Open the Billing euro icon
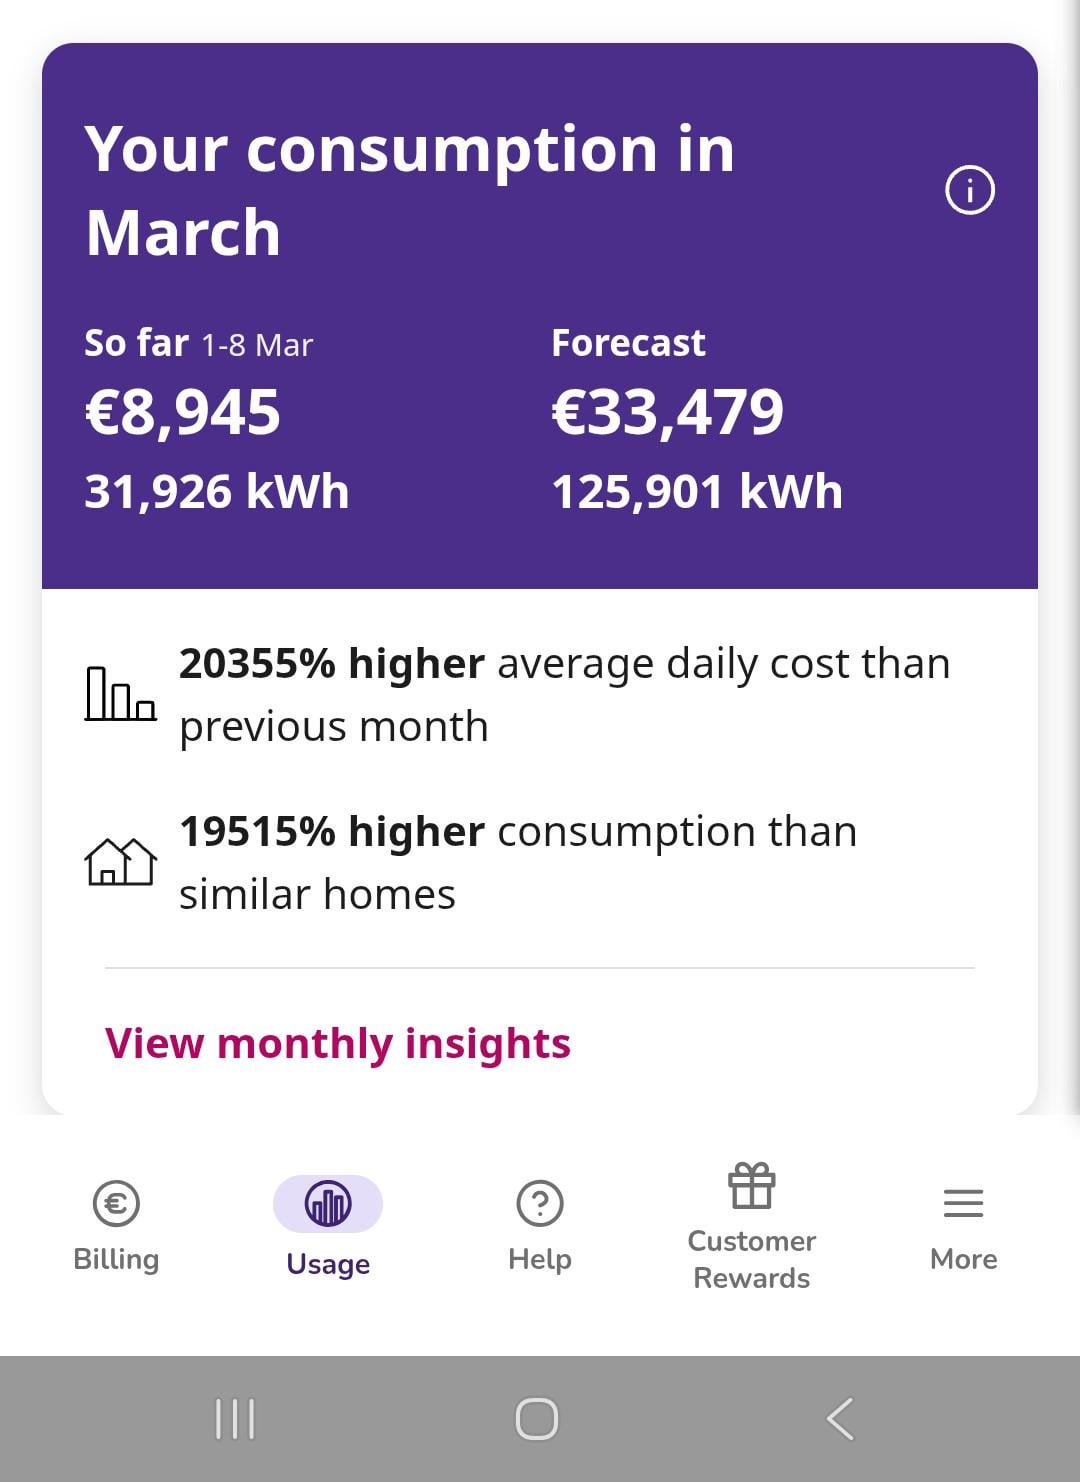The width and height of the screenshot is (1080, 1482). 116,1203
